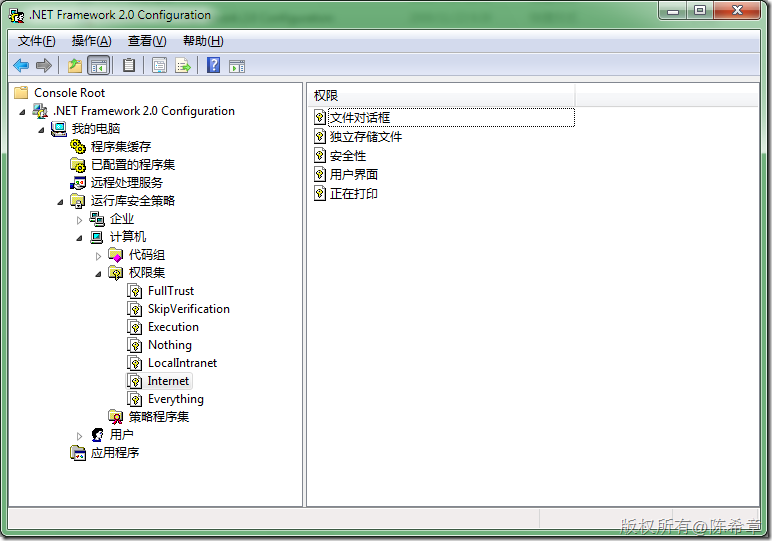Collapse the 我的电脑 tree node

point(41,130)
